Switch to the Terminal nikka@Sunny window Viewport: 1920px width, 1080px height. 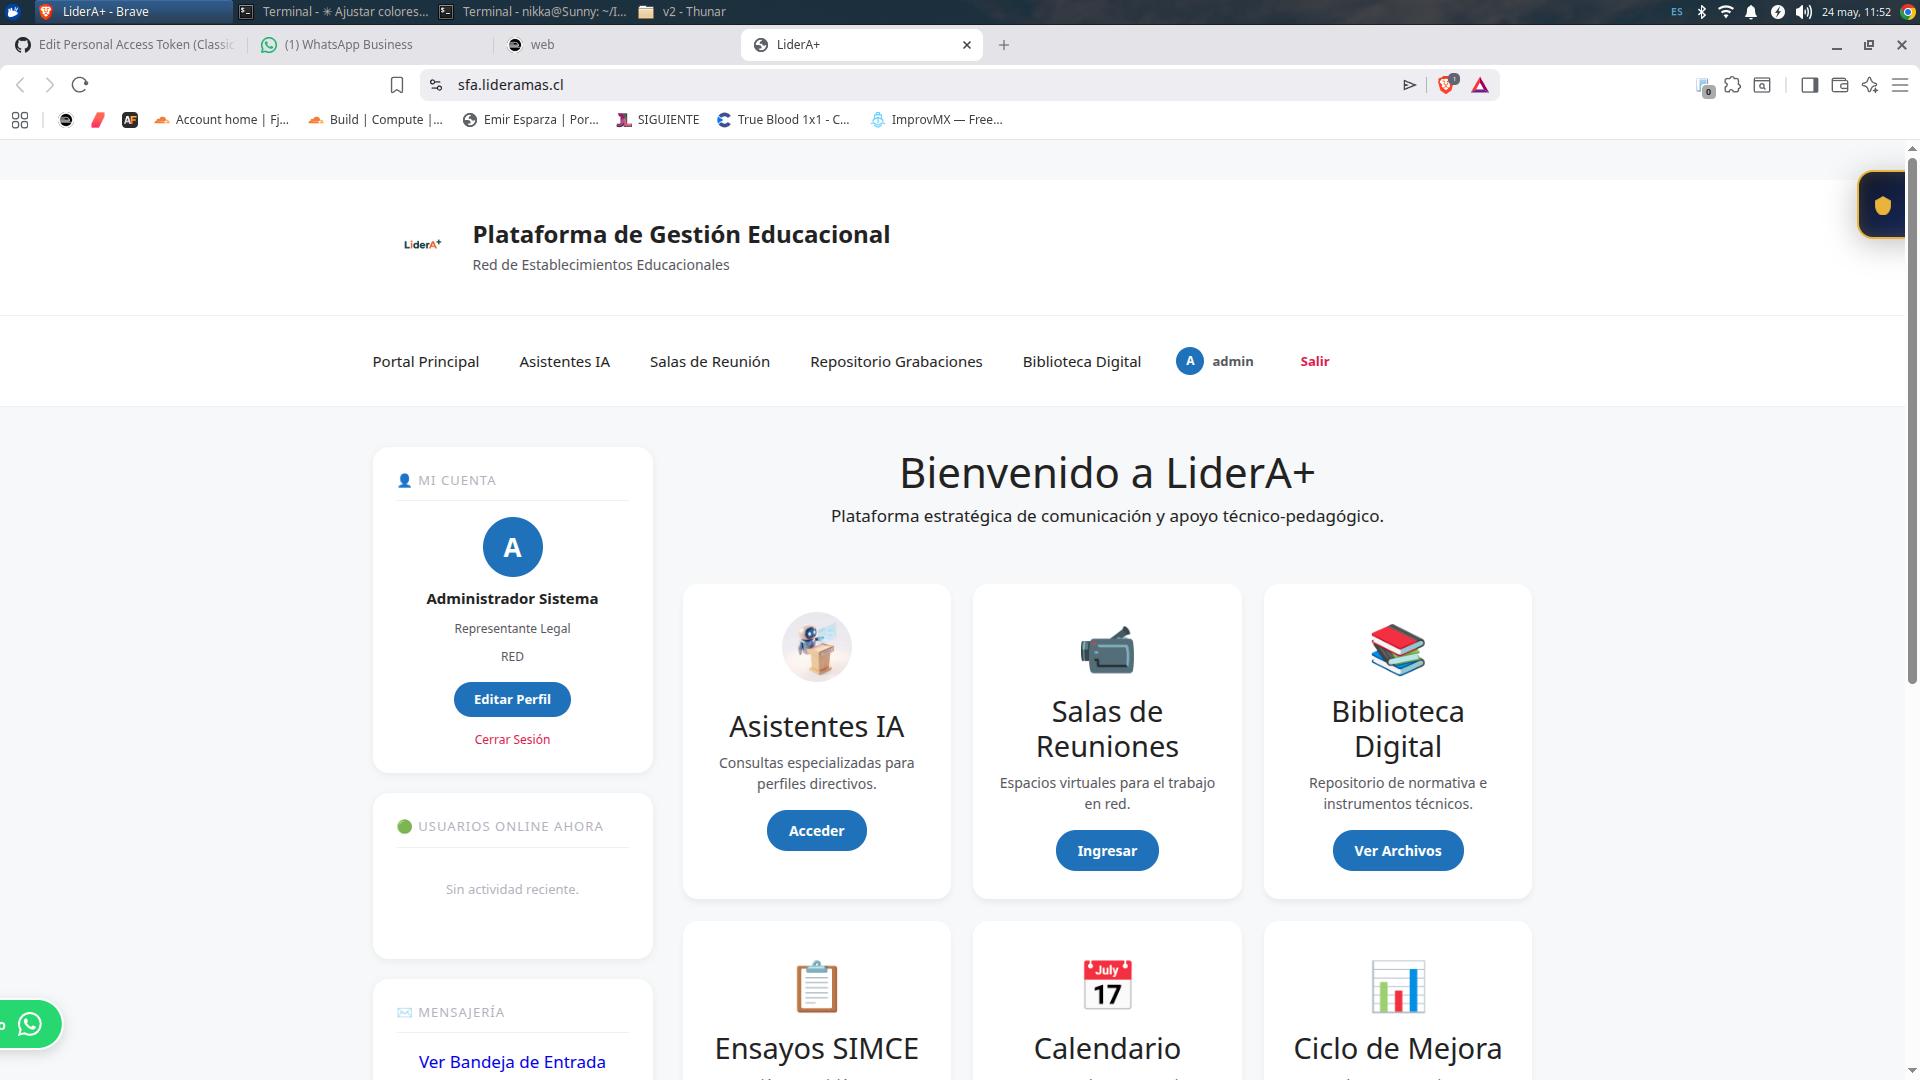tap(534, 12)
